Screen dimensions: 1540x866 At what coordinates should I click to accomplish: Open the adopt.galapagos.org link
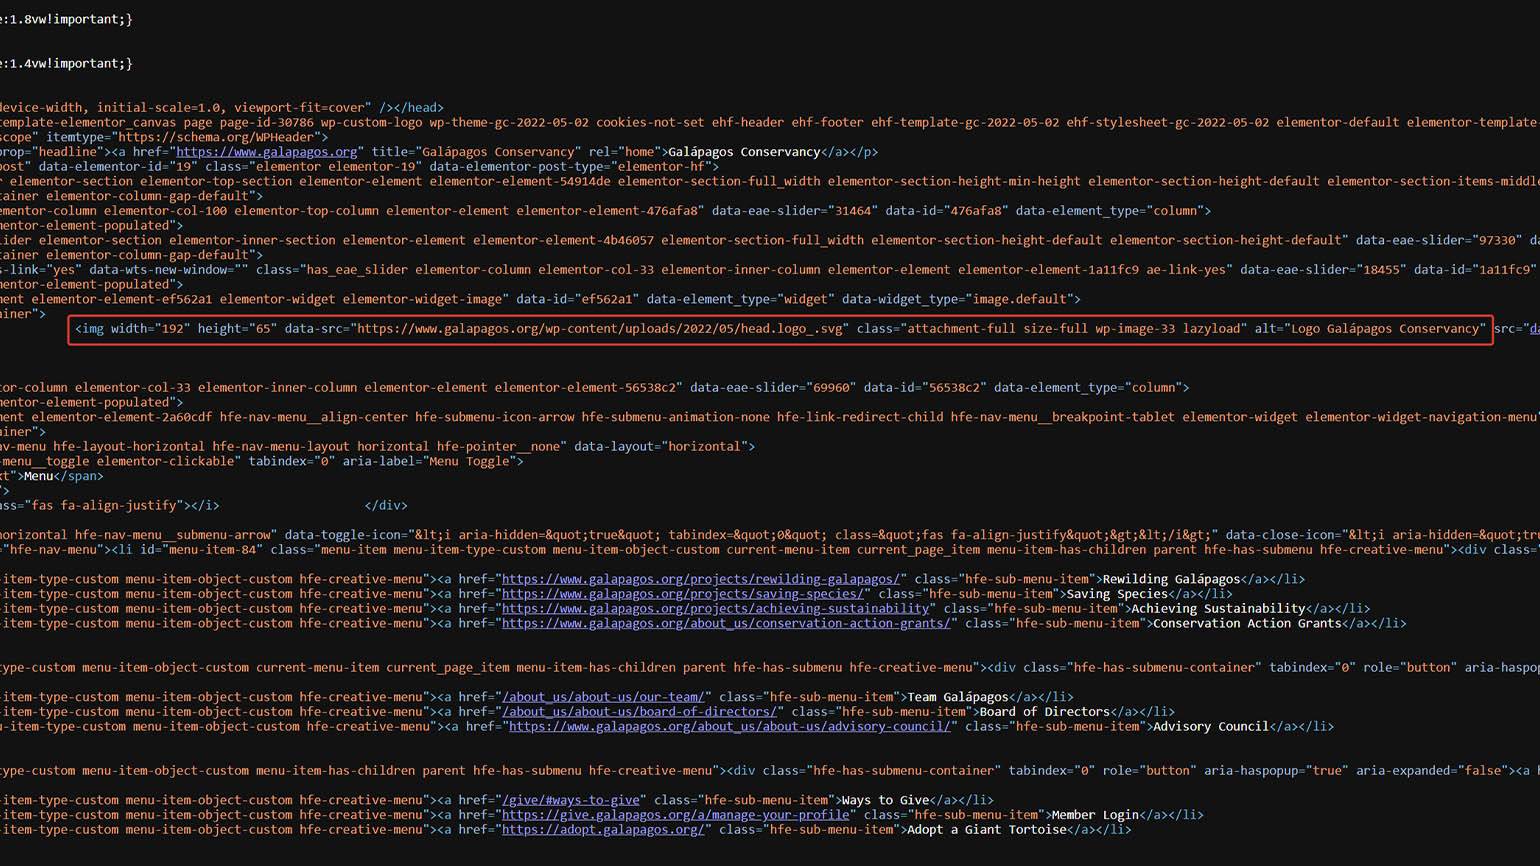point(603,829)
